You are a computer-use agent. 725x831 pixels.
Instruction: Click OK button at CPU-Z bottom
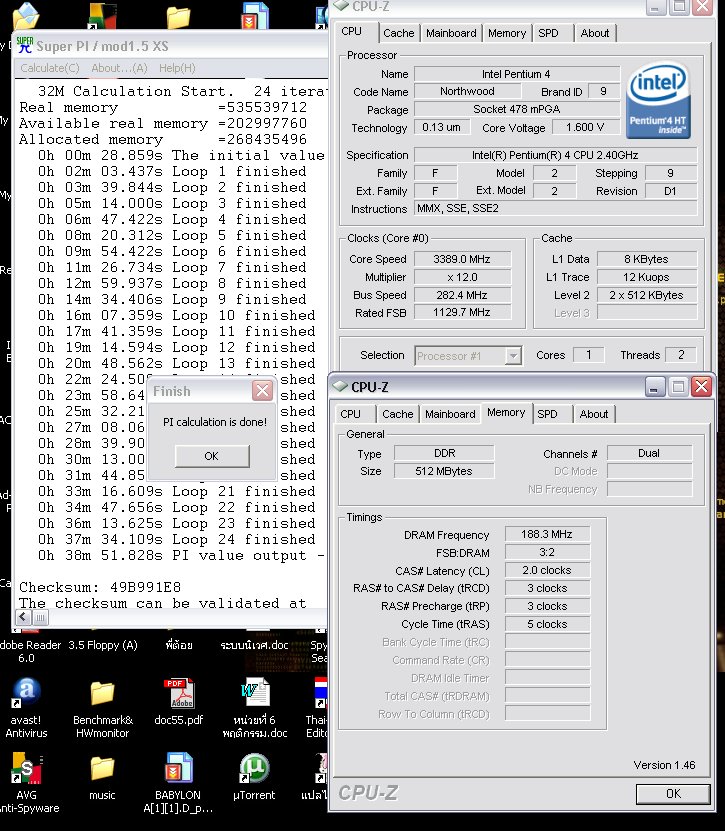pyautogui.click(x=673, y=793)
